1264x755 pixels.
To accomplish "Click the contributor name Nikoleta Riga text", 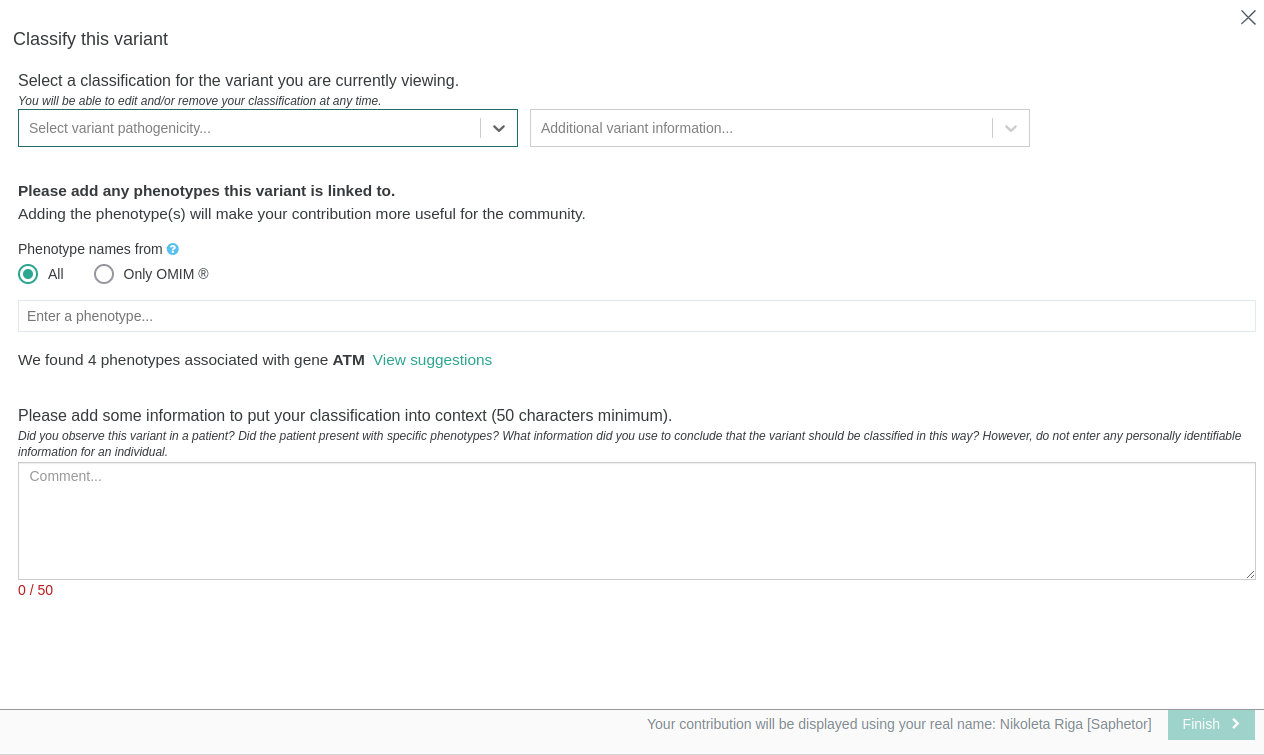I will (1041, 724).
